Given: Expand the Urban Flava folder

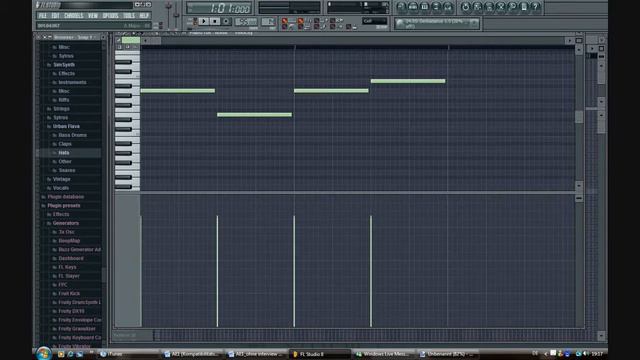Looking at the screenshot, I should (66, 126).
